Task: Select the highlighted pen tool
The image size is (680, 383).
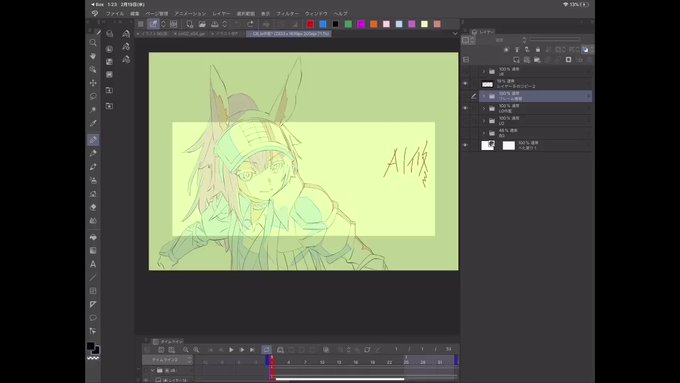Action: click(x=93, y=140)
